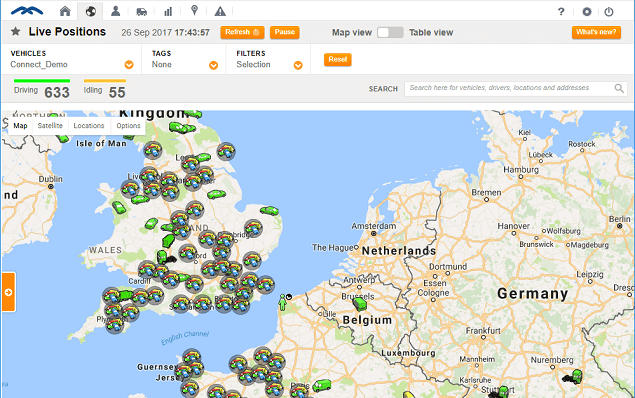Click the Reset filters button
Screen dimensions: 635x398
(338, 60)
